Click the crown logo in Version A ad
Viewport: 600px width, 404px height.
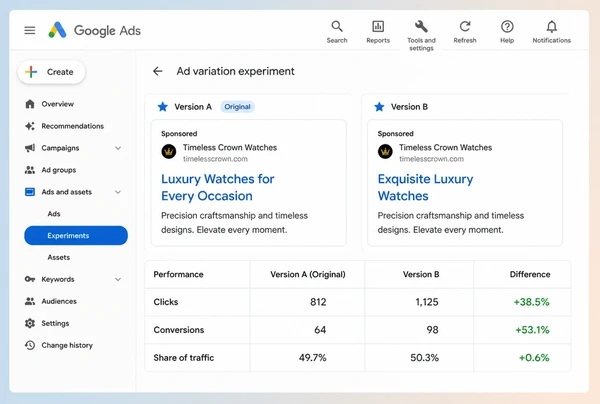pyautogui.click(x=169, y=152)
